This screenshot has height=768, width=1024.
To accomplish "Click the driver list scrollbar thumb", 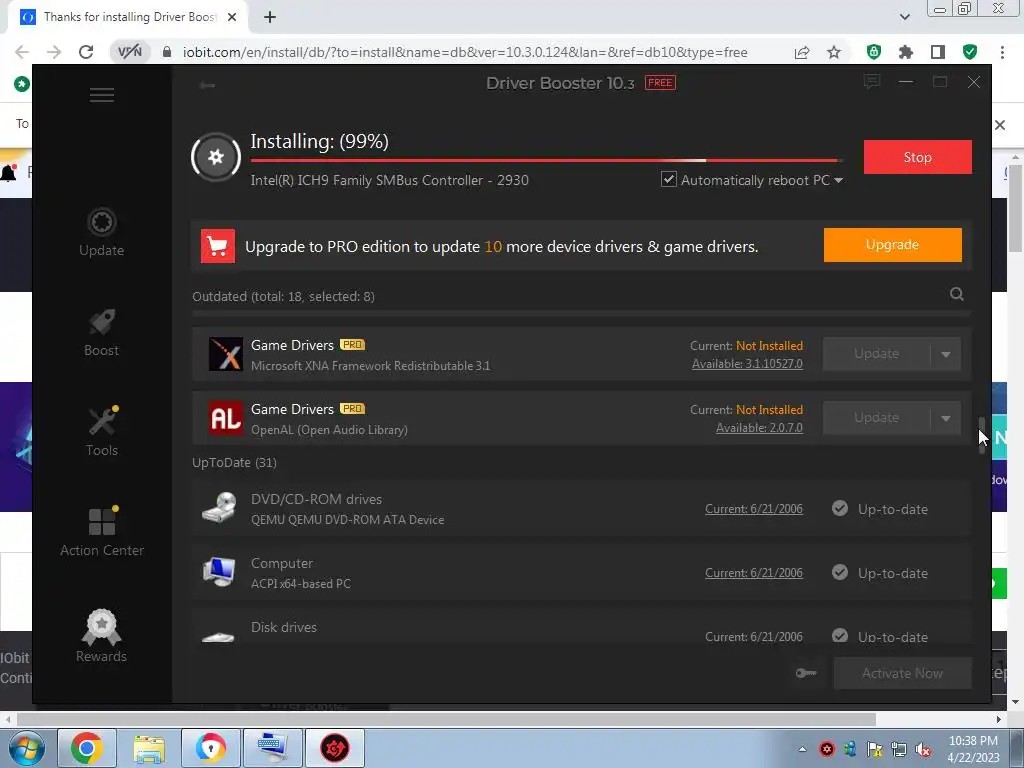I will (x=982, y=436).
